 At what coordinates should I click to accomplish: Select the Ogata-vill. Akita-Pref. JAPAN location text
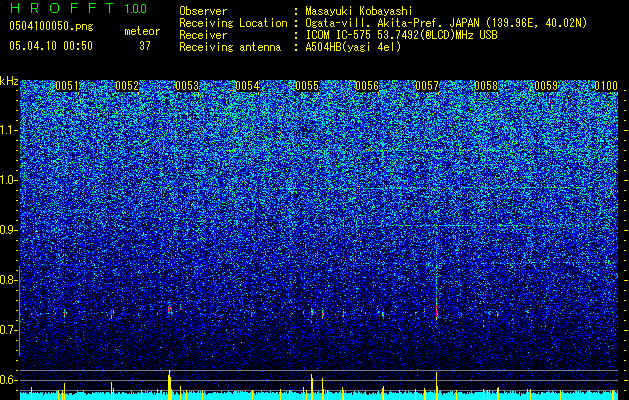click(x=446, y=23)
